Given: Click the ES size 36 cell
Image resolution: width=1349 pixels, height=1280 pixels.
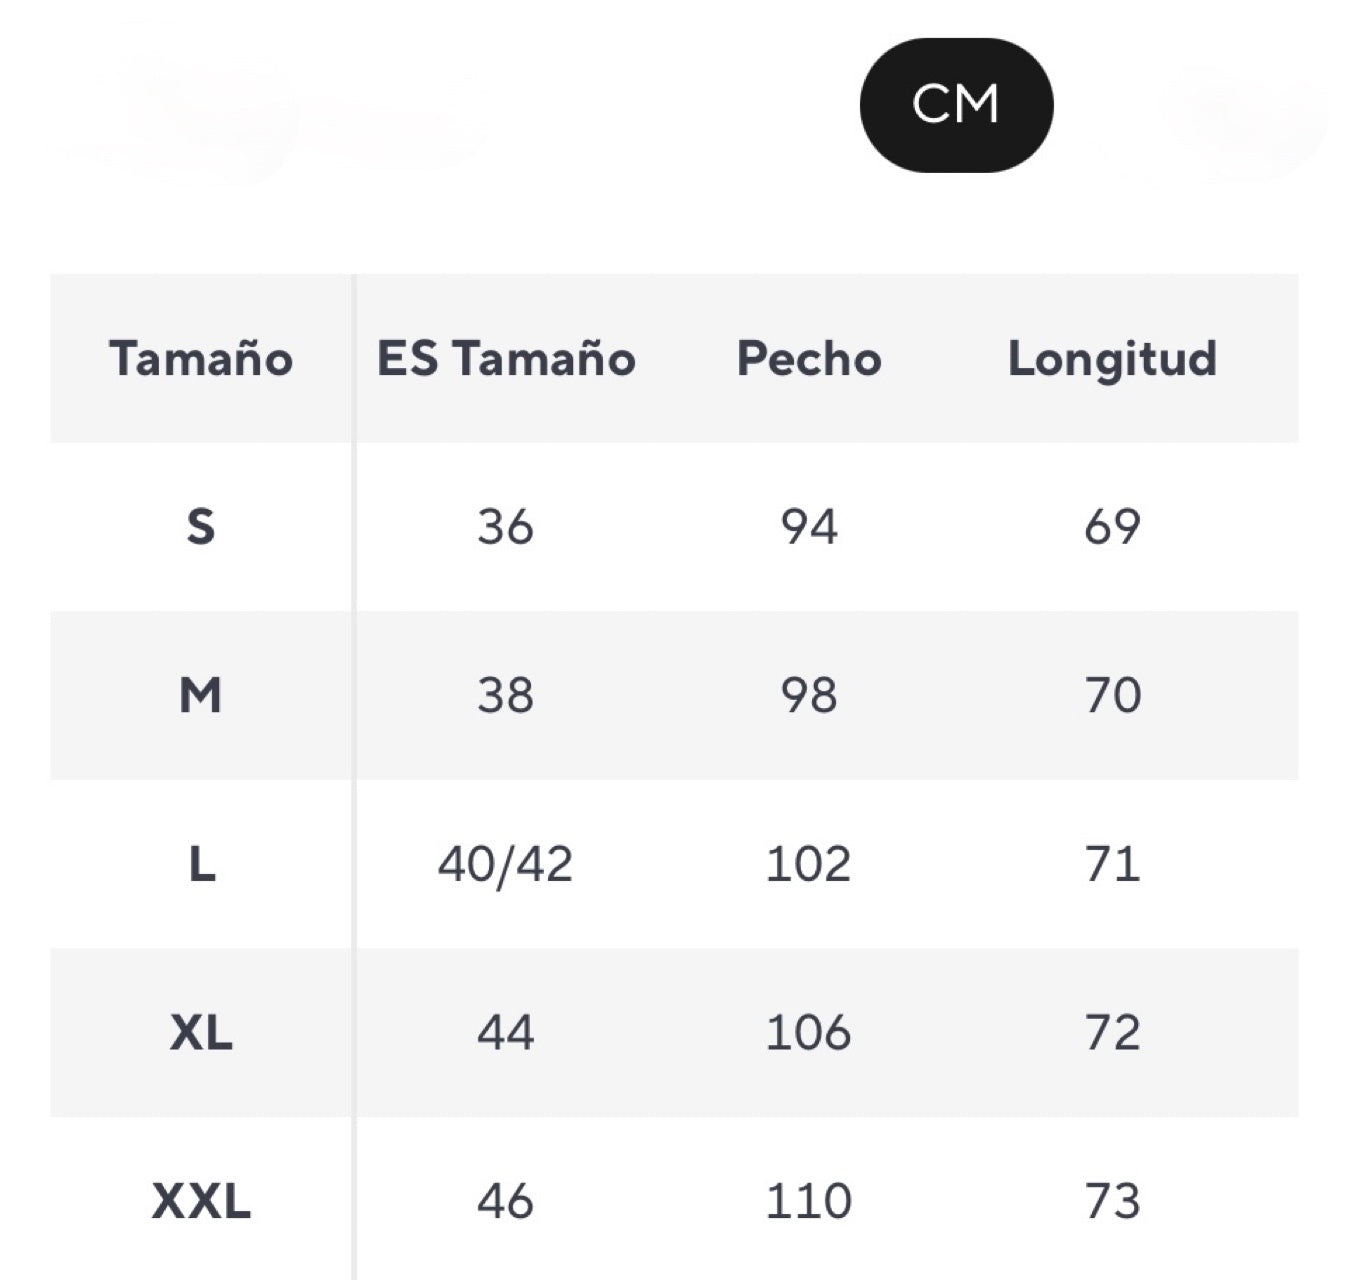Looking at the screenshot, I should coord(506,526).
